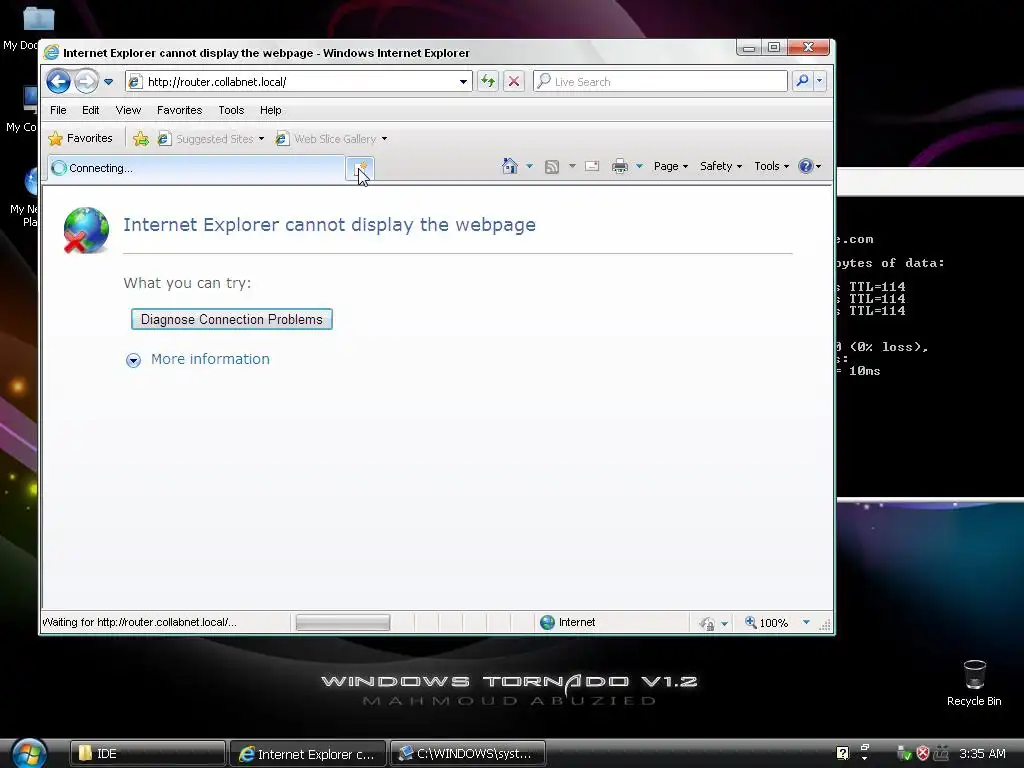The height and width of the screenshot is (768, 1024).
Task: Click Diagnose Connection Problems button
Action: click(x=232, y=319)
